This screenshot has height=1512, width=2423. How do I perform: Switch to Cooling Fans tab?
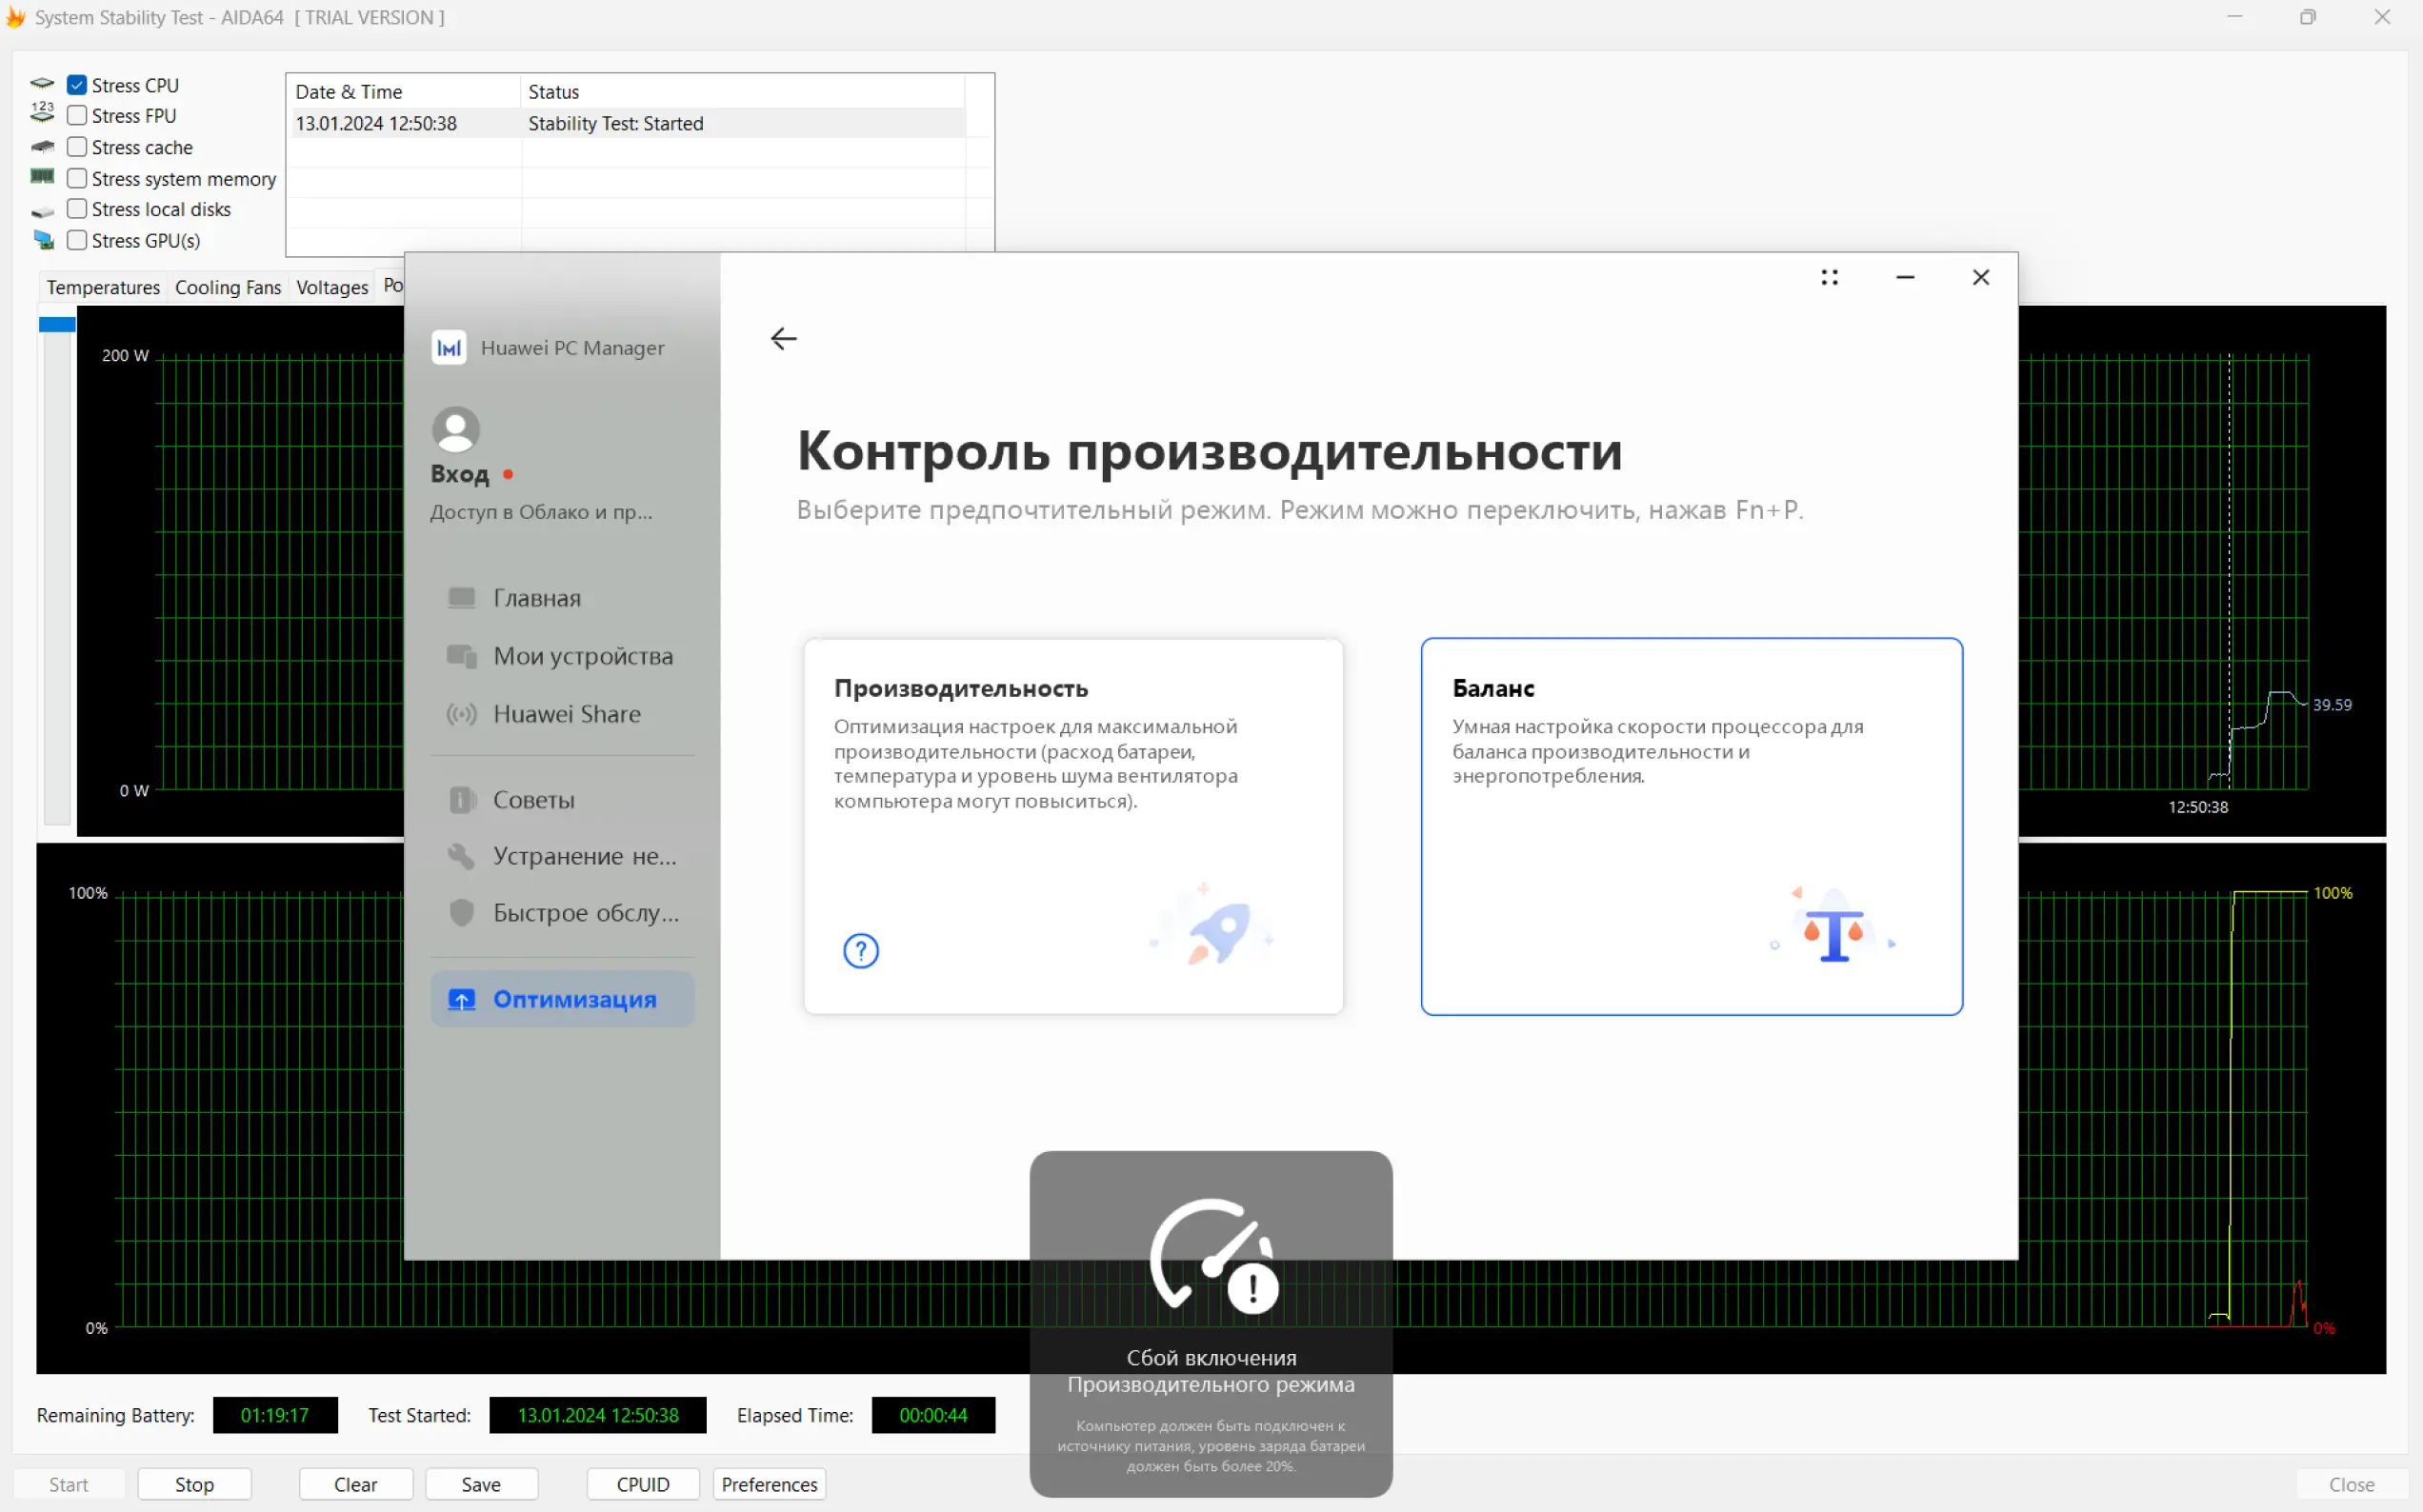tap(228, 288)
